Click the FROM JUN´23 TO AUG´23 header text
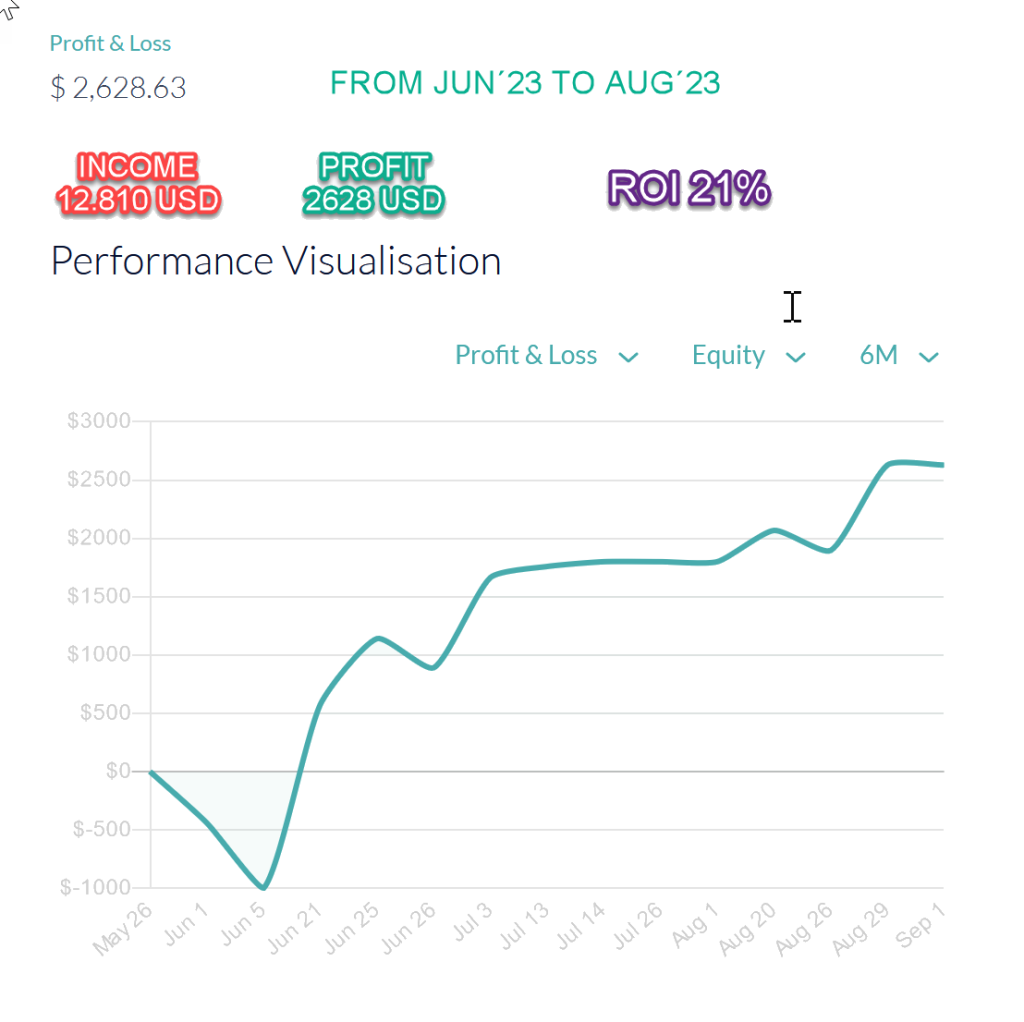Viewport: 1024px width, 1022px height. coord(525,83)
